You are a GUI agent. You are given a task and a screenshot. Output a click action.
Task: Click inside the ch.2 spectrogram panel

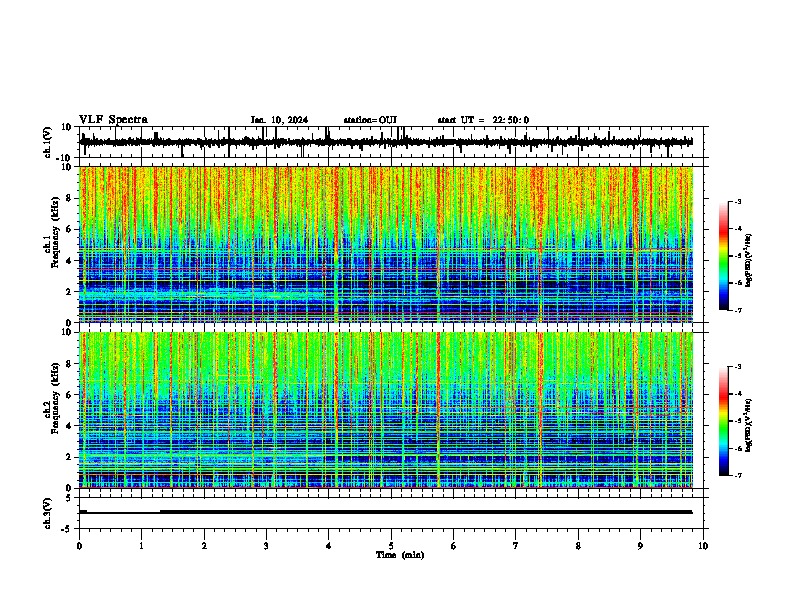click(x=386, y=410)
